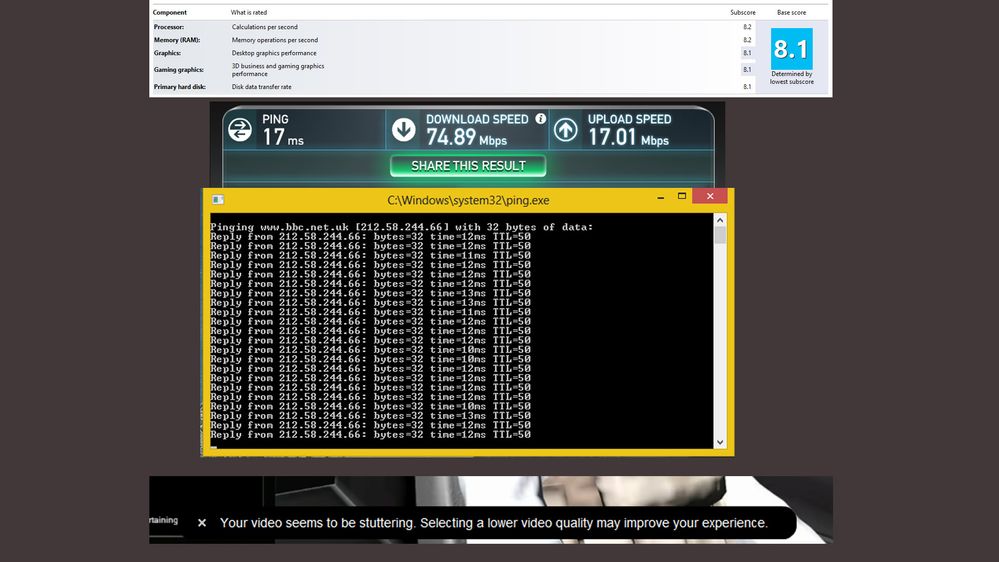This screenshot has width=999, height=562.
Task: Click the 'Base score' column header
Action: pyautogui.click(x=791, y=12)
